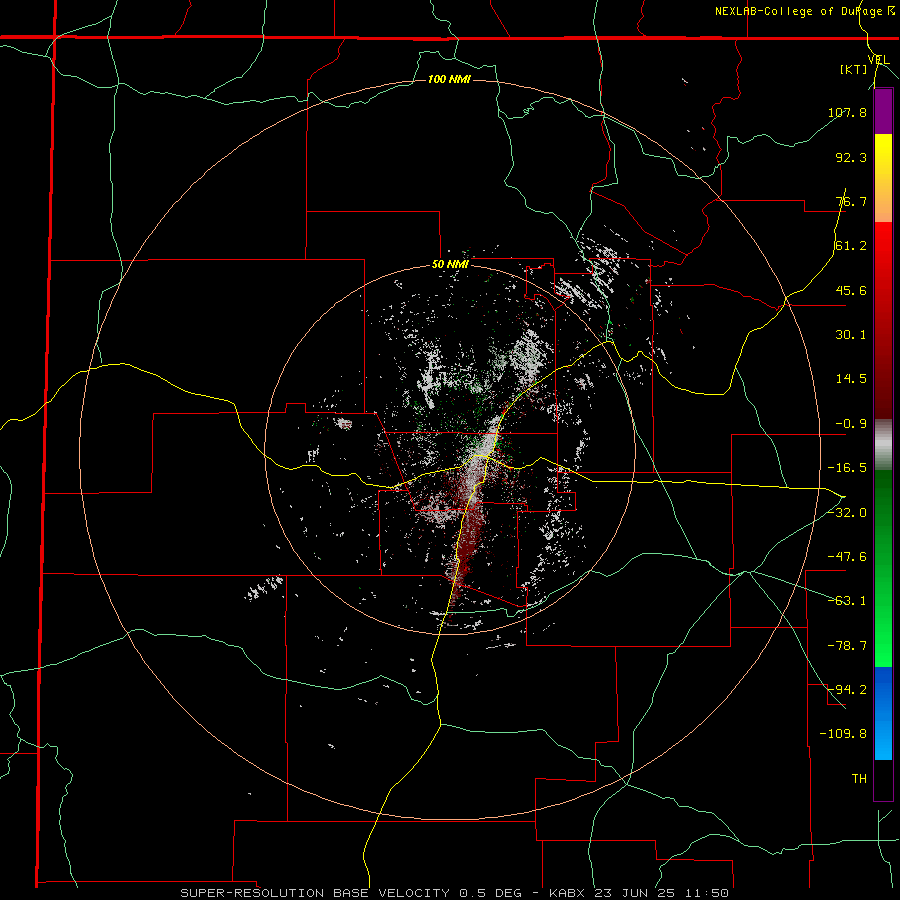Click the Super-Resolution Base Velocity caption
900x900 pixels.
point(455,893)
